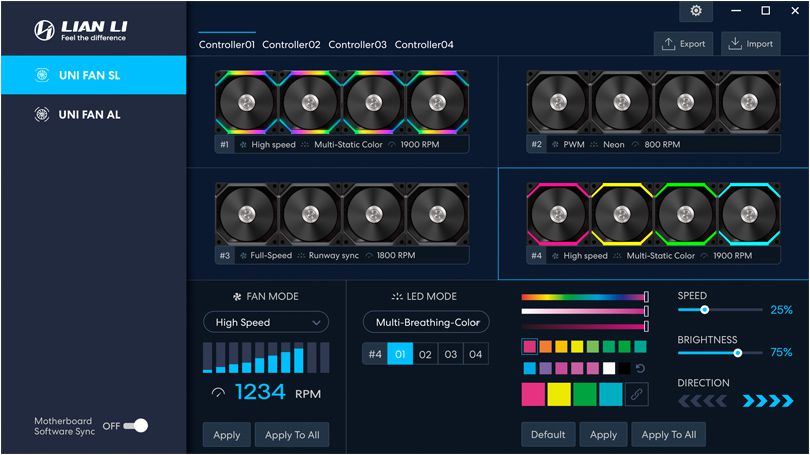Click Apply To All under Fan Mode

[x=292, y=435]
